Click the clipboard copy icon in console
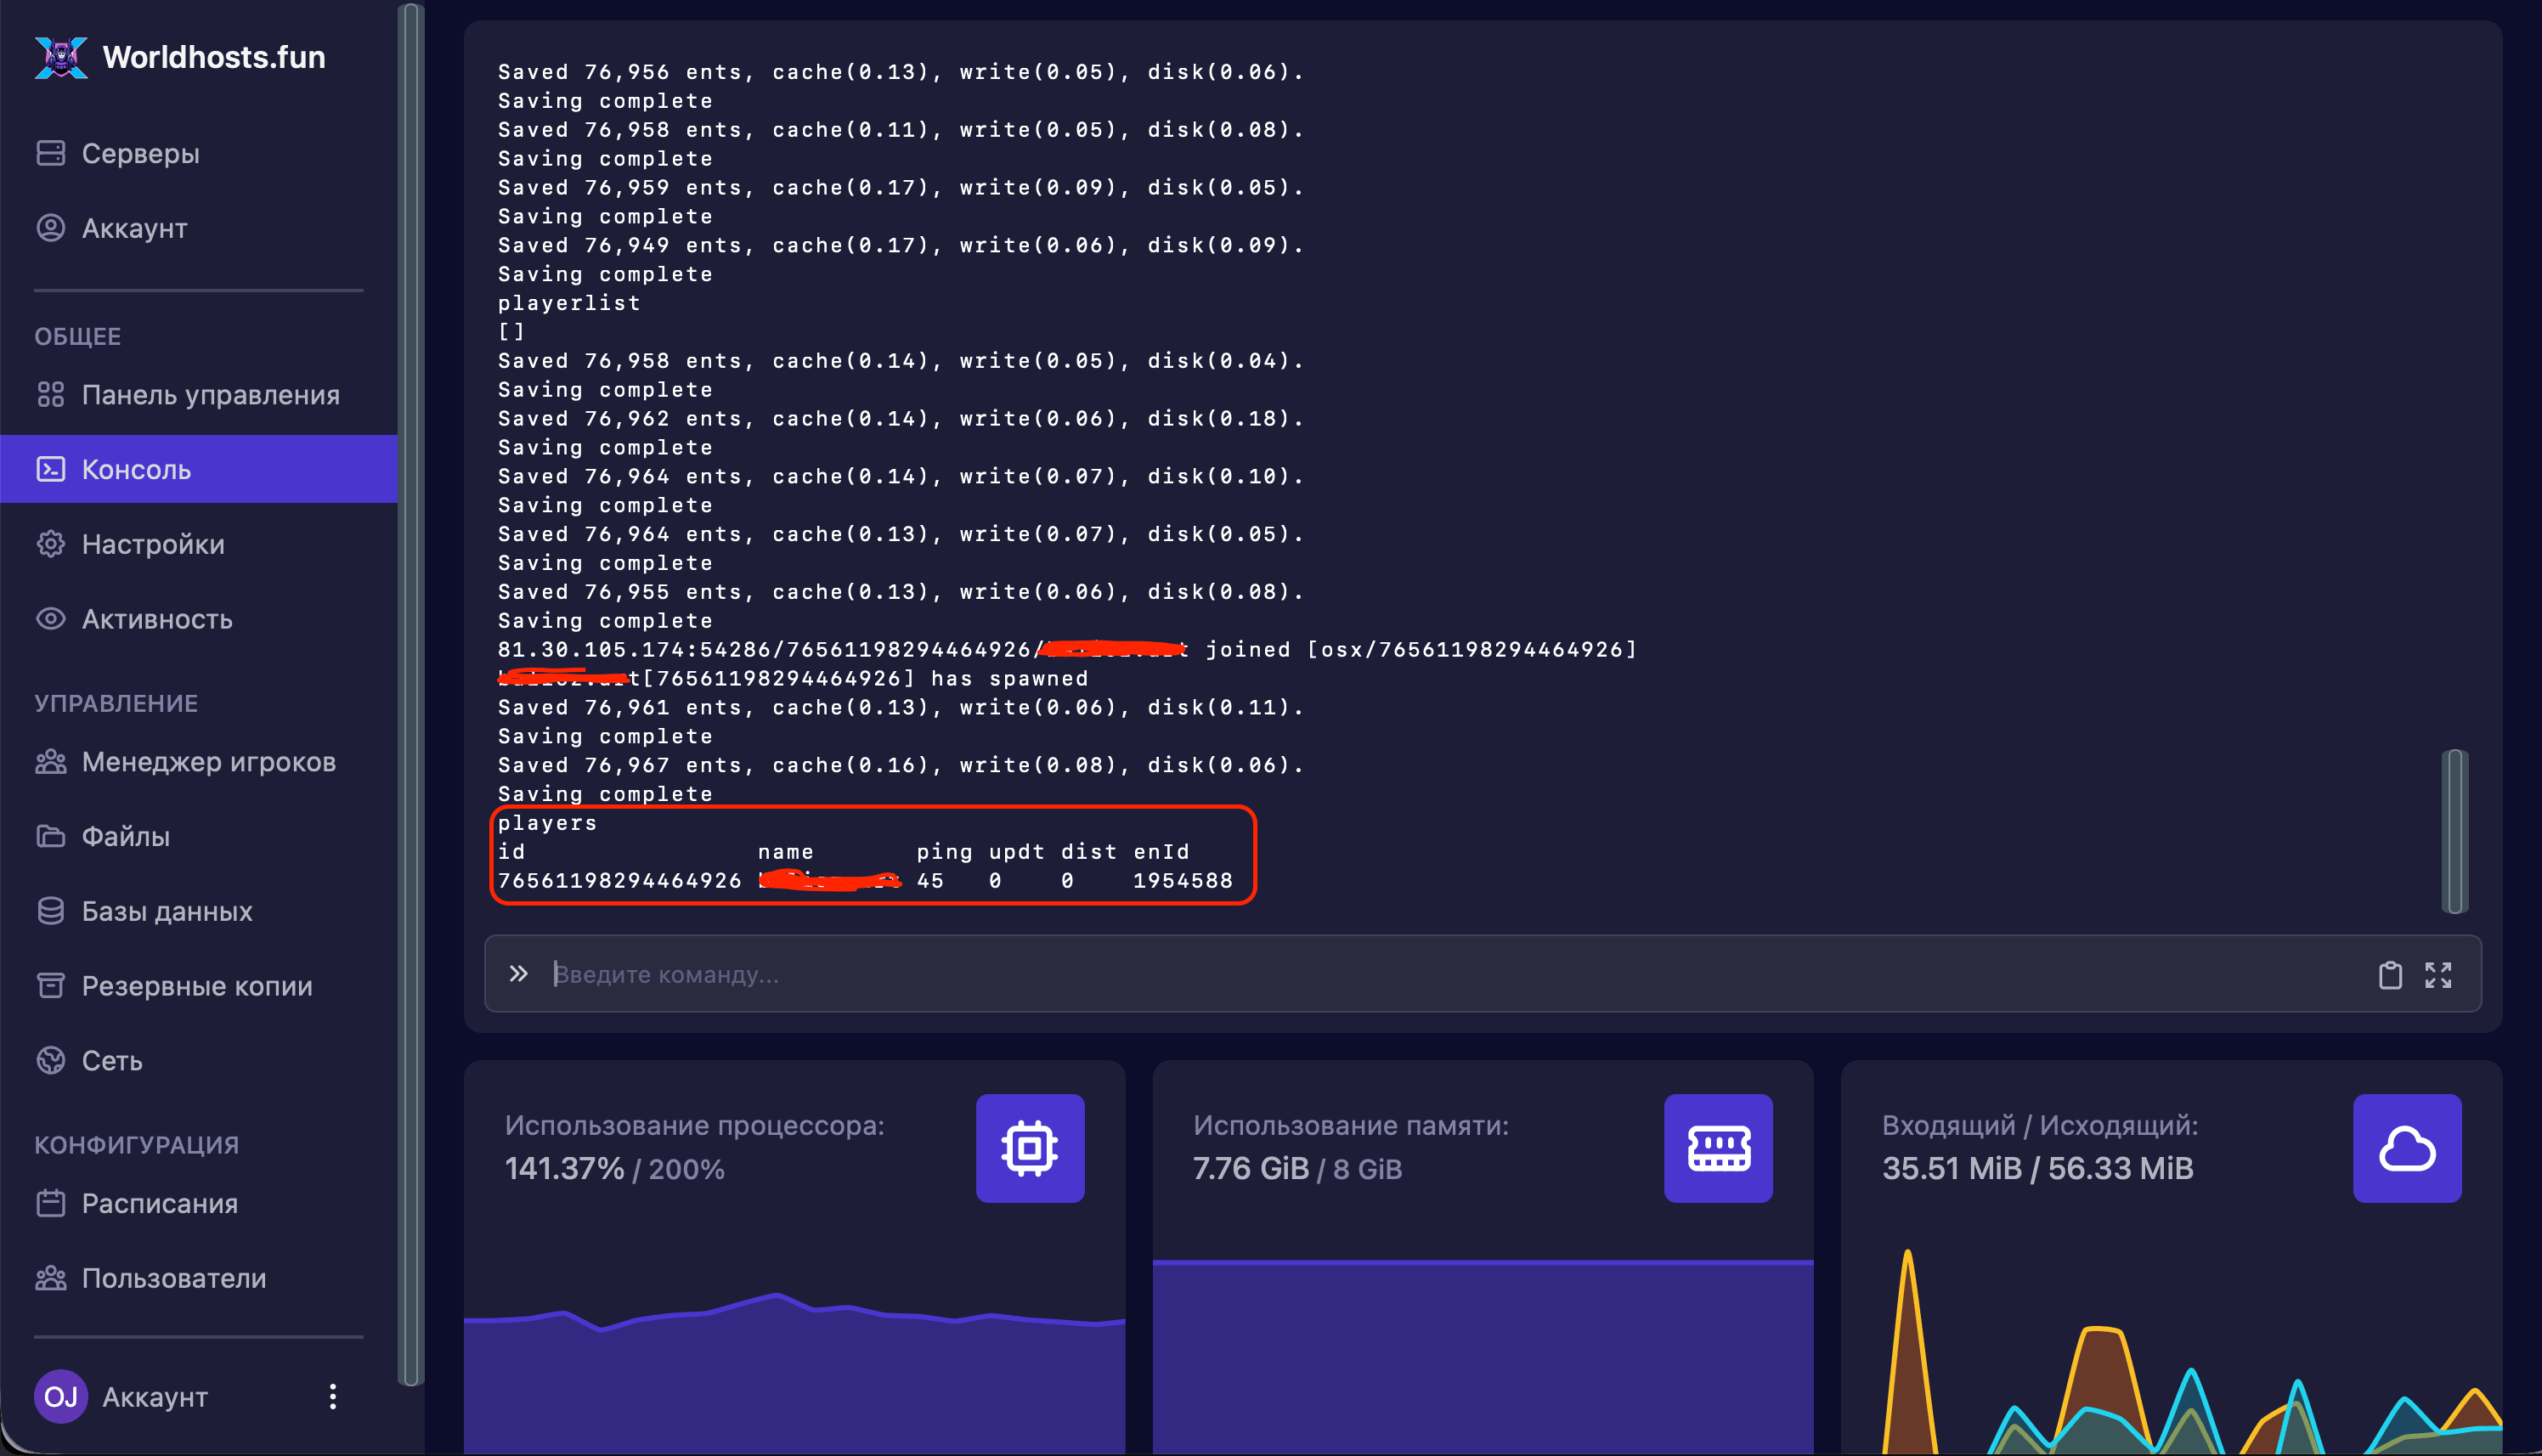This screenshot has height=1456, width=2542. [2390, 975]
